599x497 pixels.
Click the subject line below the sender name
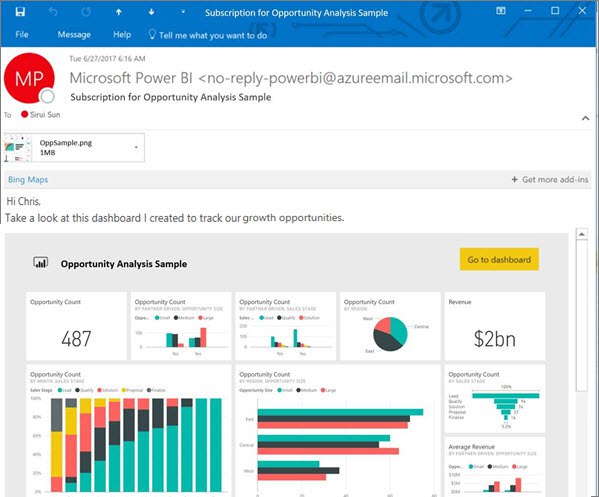click(x=171, y=97)
